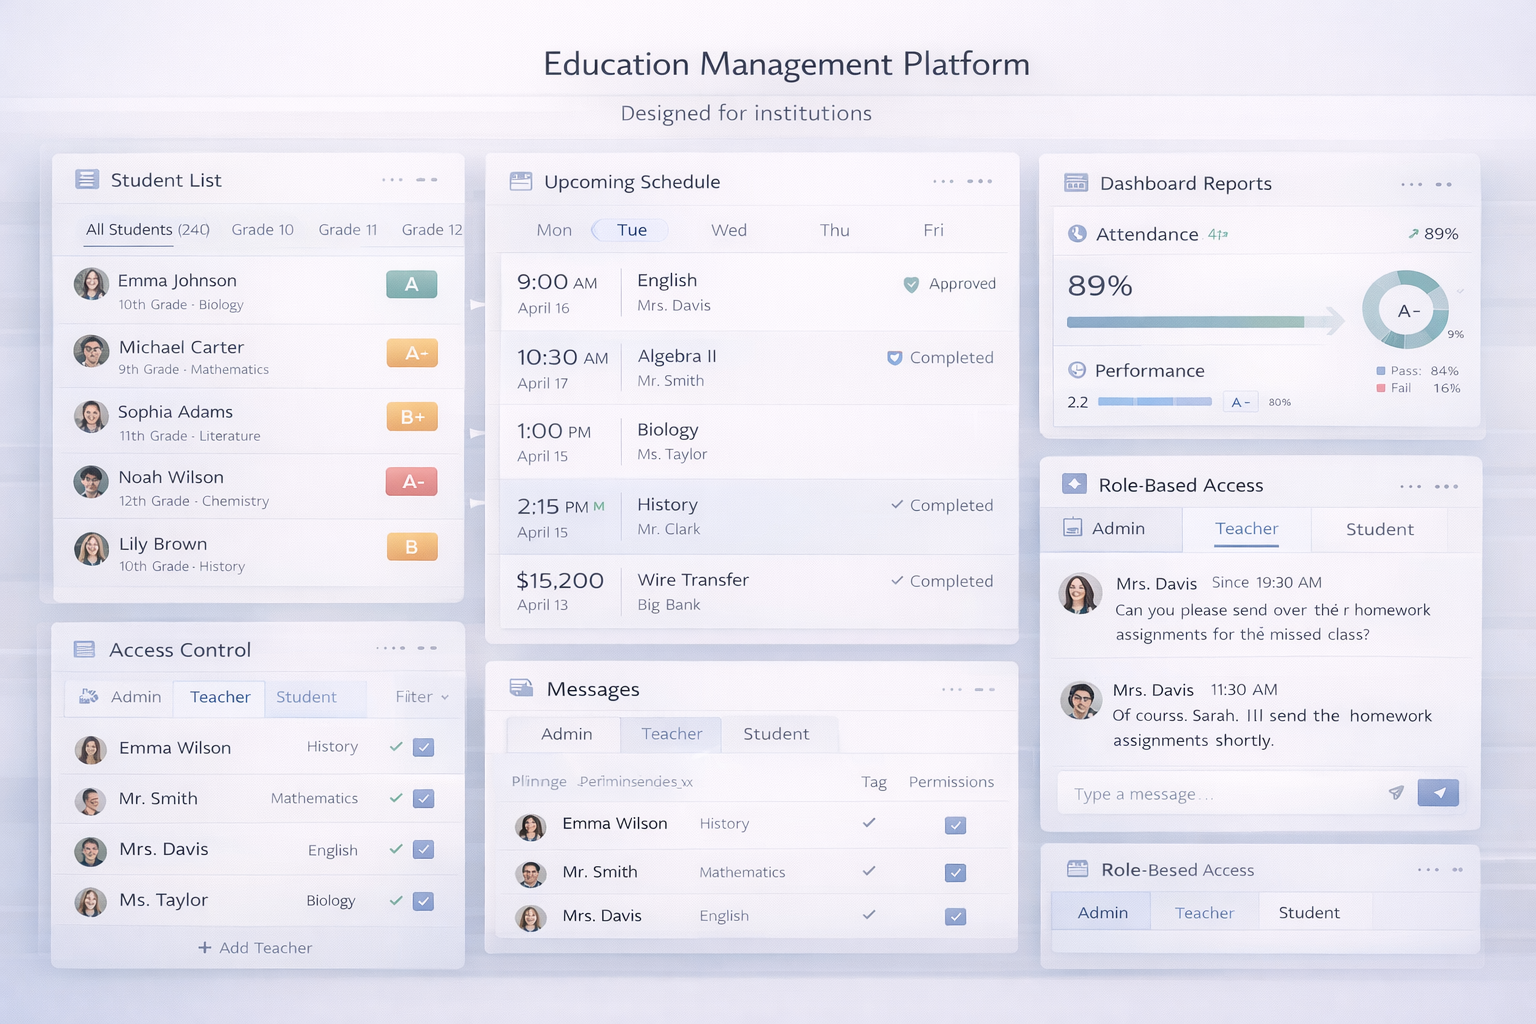Screen dimensions: 1536x1024
Task: Click the Access Control panel icon
Action: coord(85,650)
